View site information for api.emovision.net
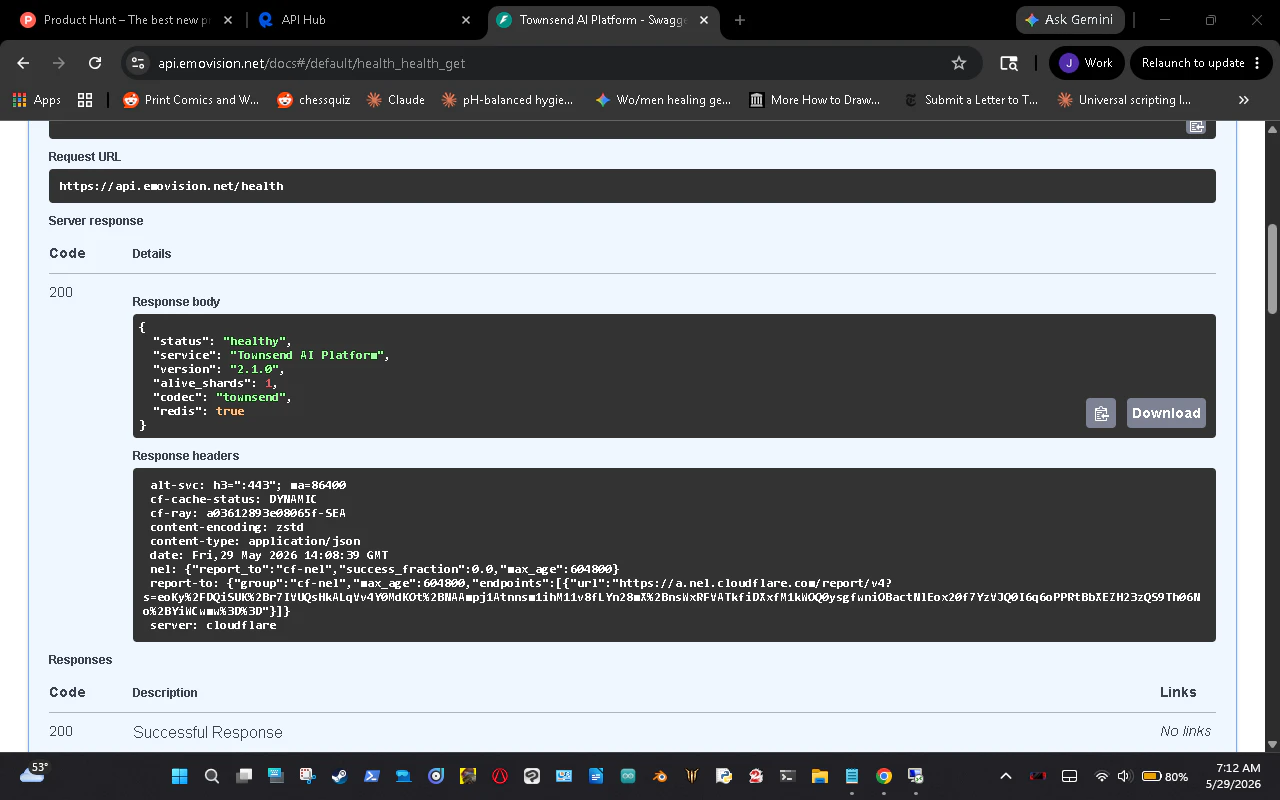1280x800 pixels. point(138,63)
